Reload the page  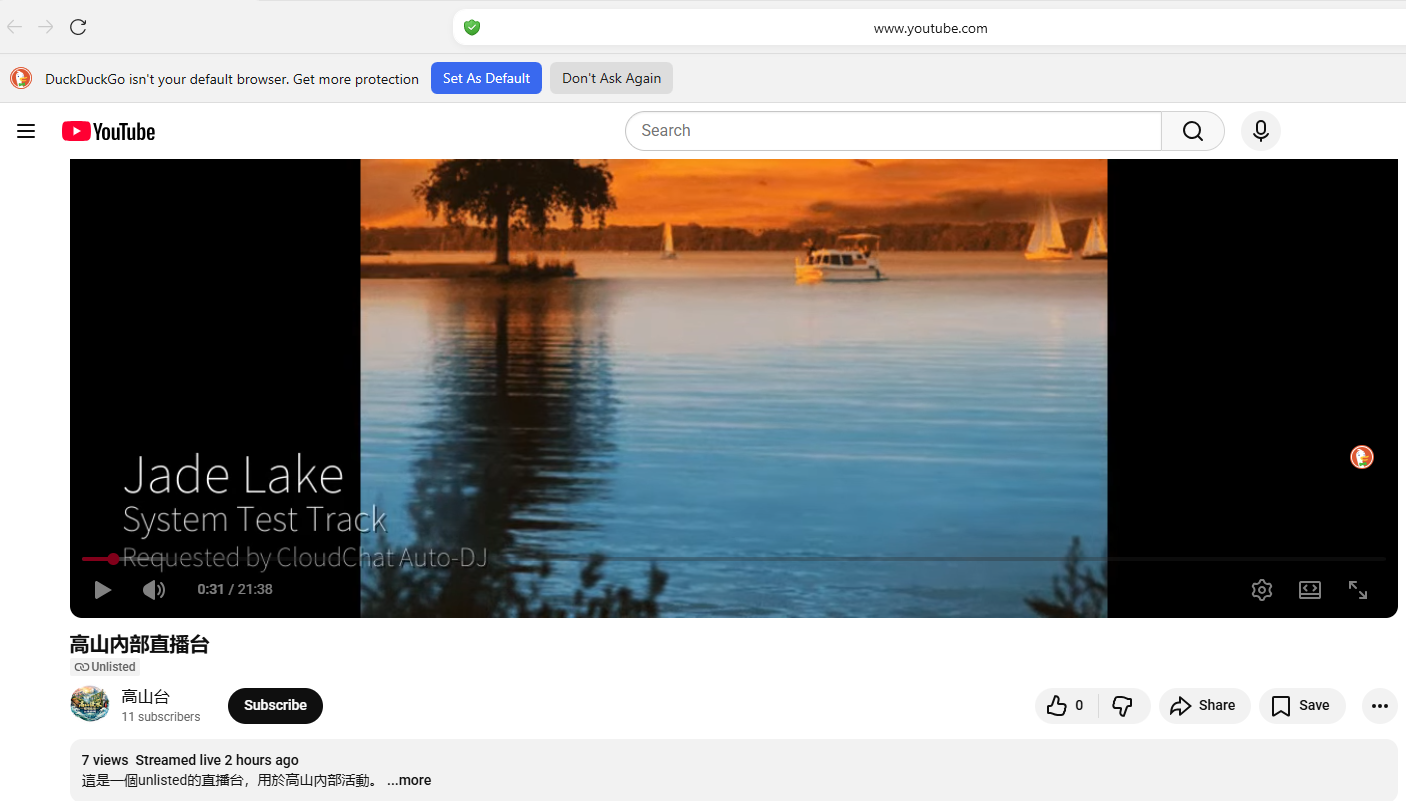(x=78, y=27)
